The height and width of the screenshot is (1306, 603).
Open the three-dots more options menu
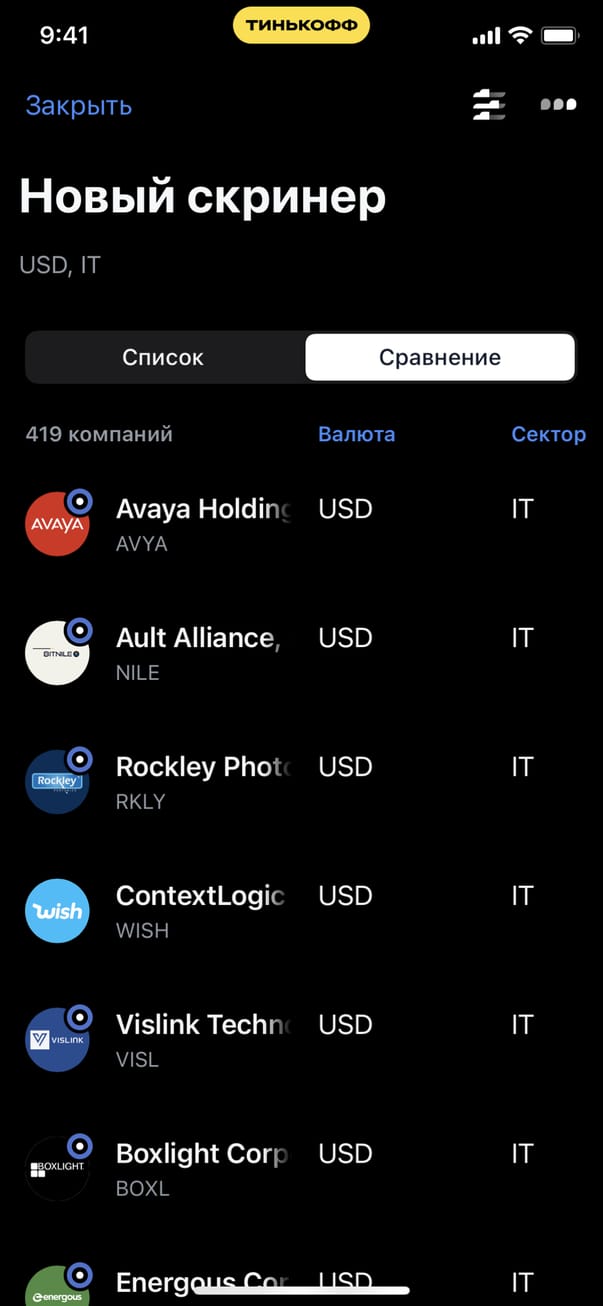click(558, 104)
